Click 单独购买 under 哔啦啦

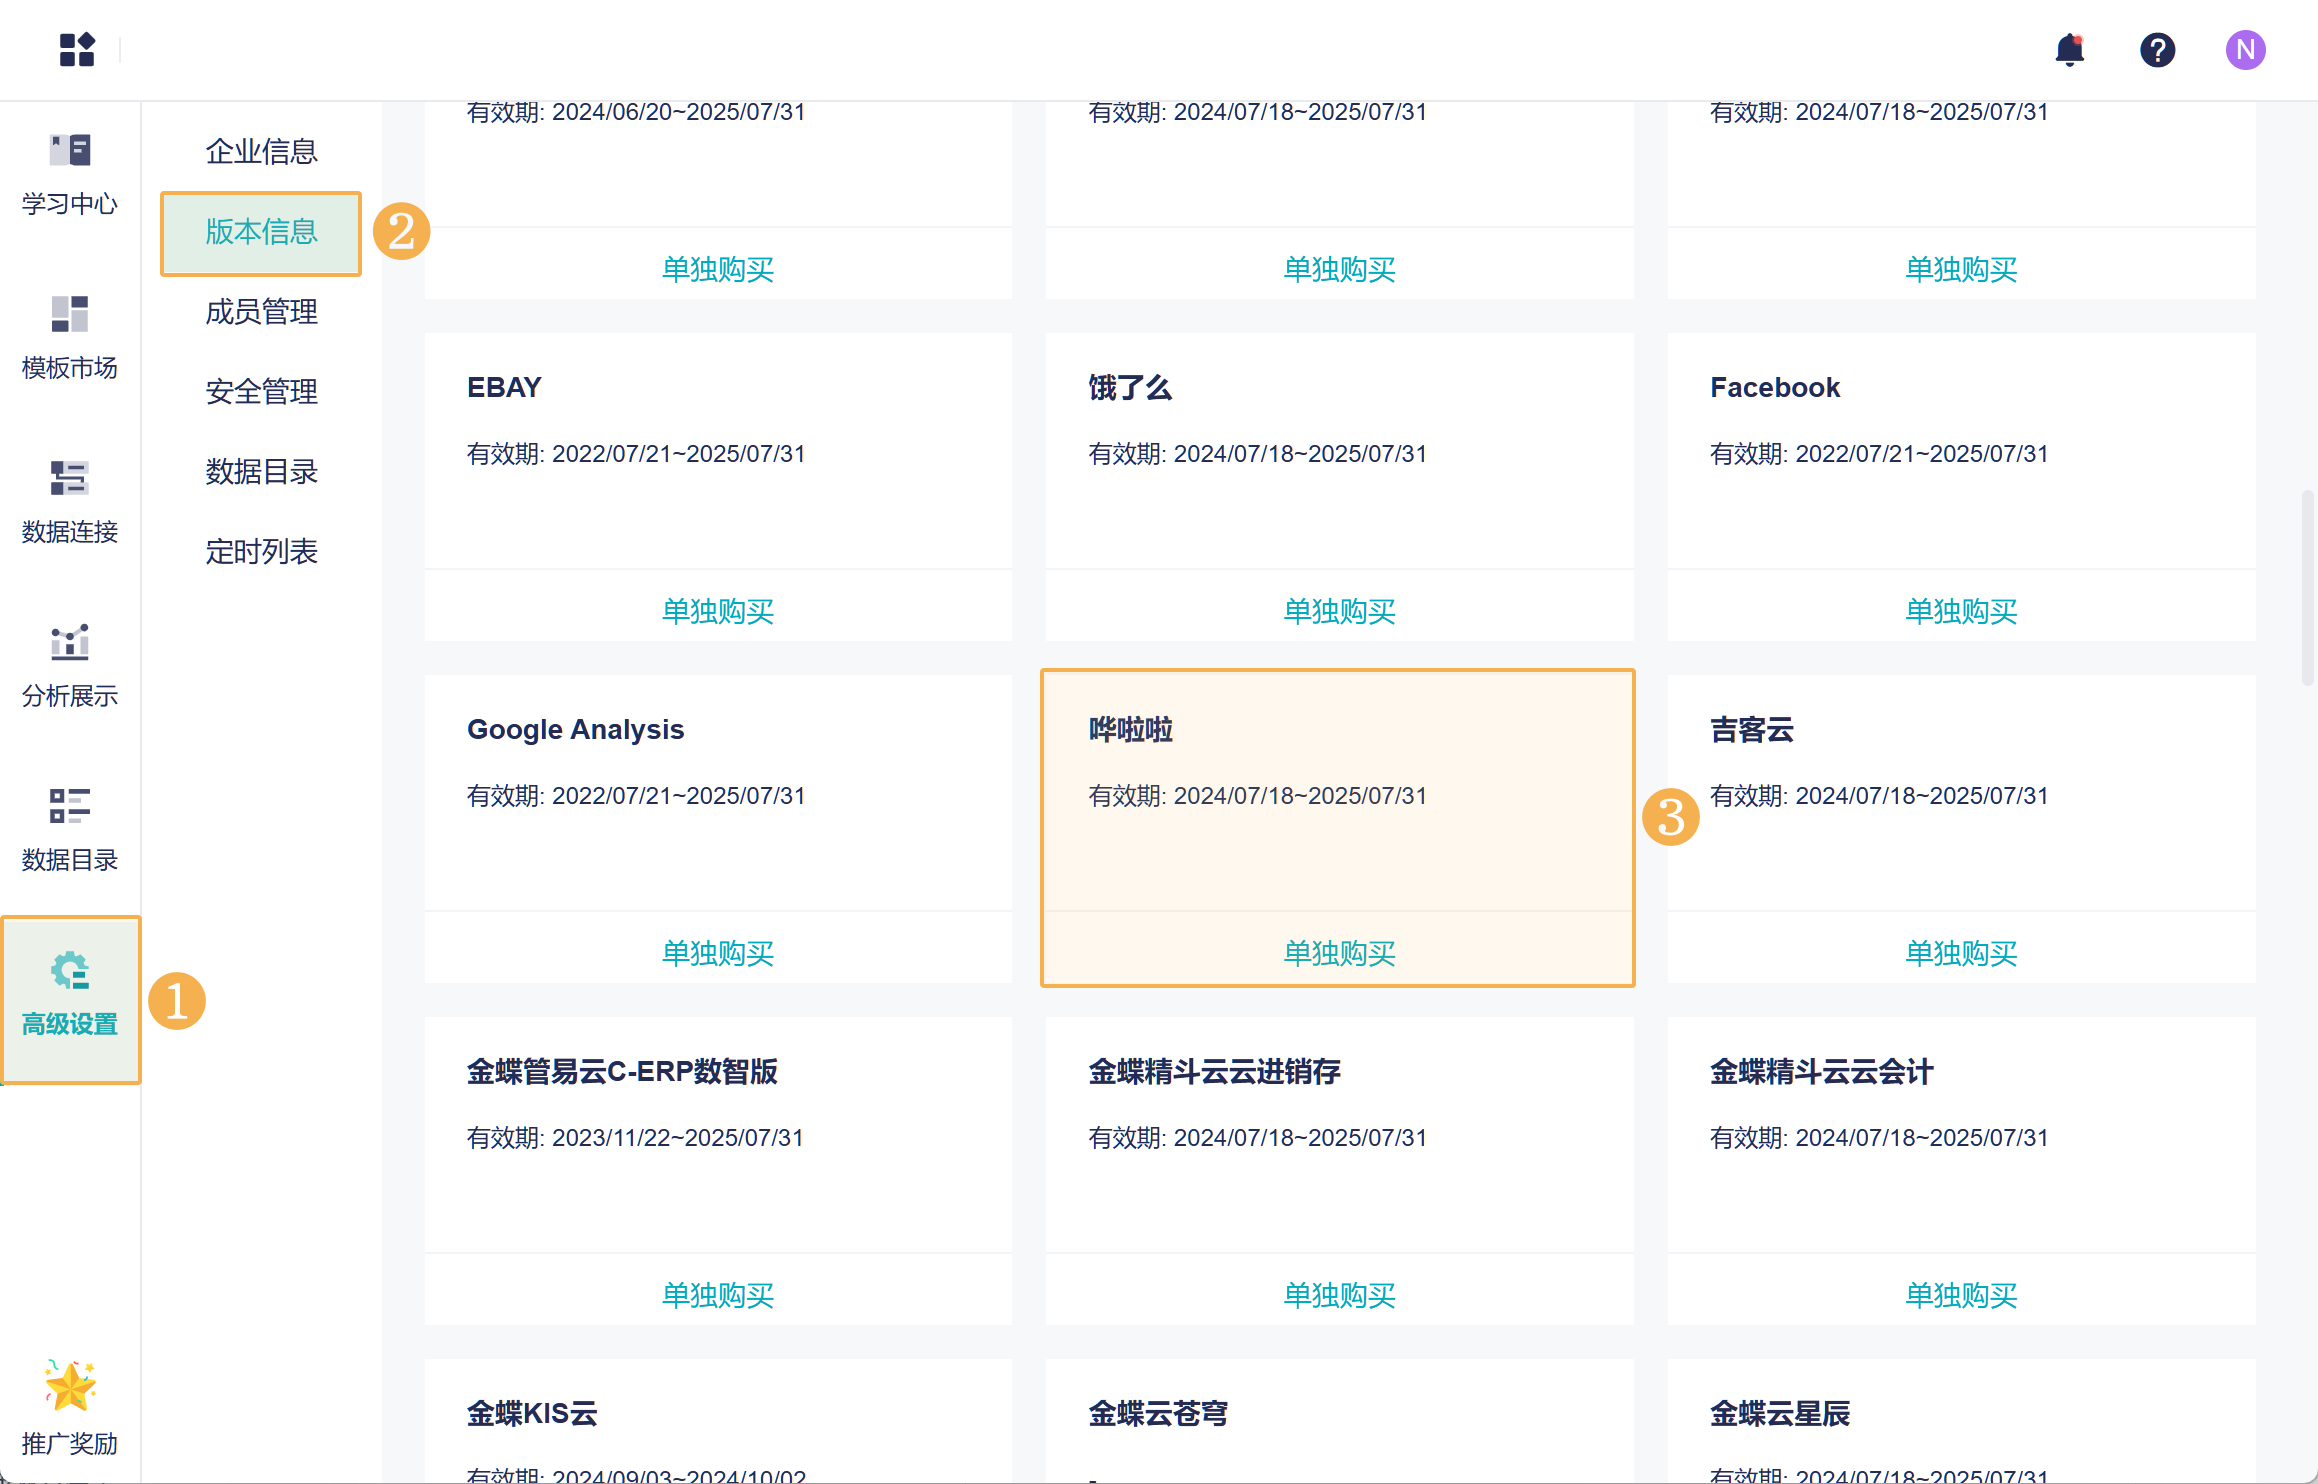[1338, 953]
